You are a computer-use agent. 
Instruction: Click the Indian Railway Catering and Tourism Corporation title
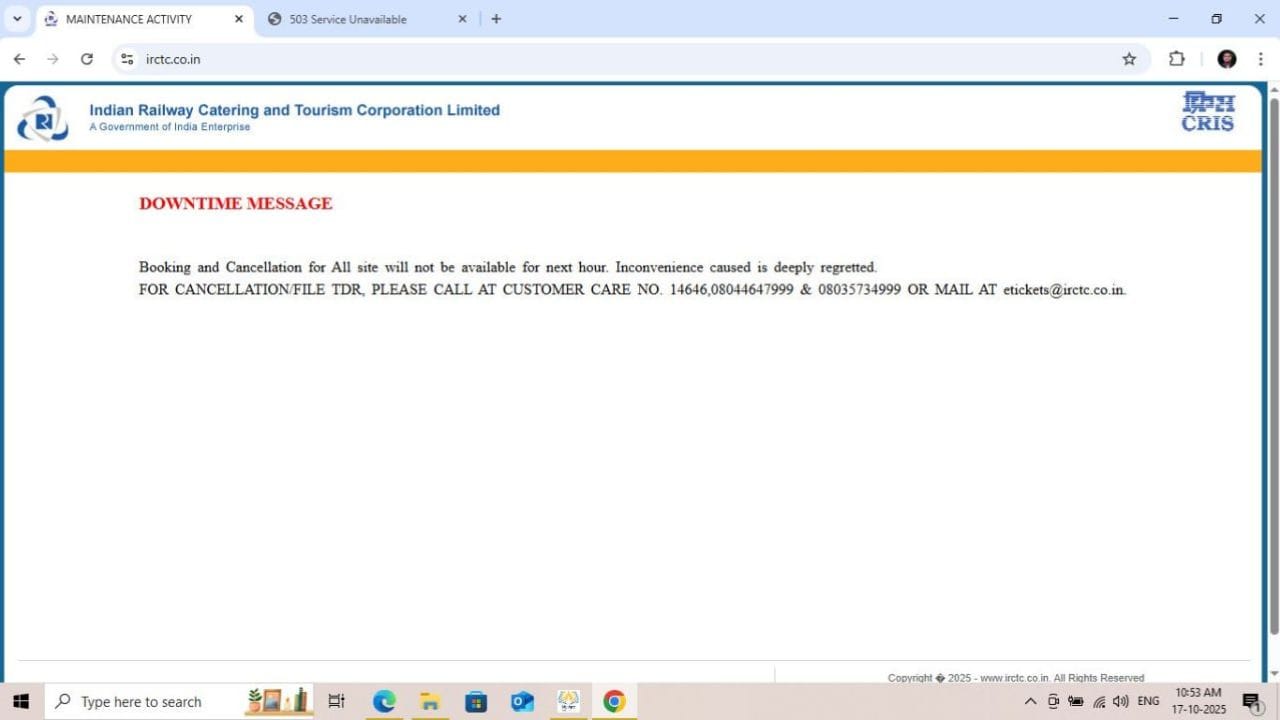(x=295, y=110)
